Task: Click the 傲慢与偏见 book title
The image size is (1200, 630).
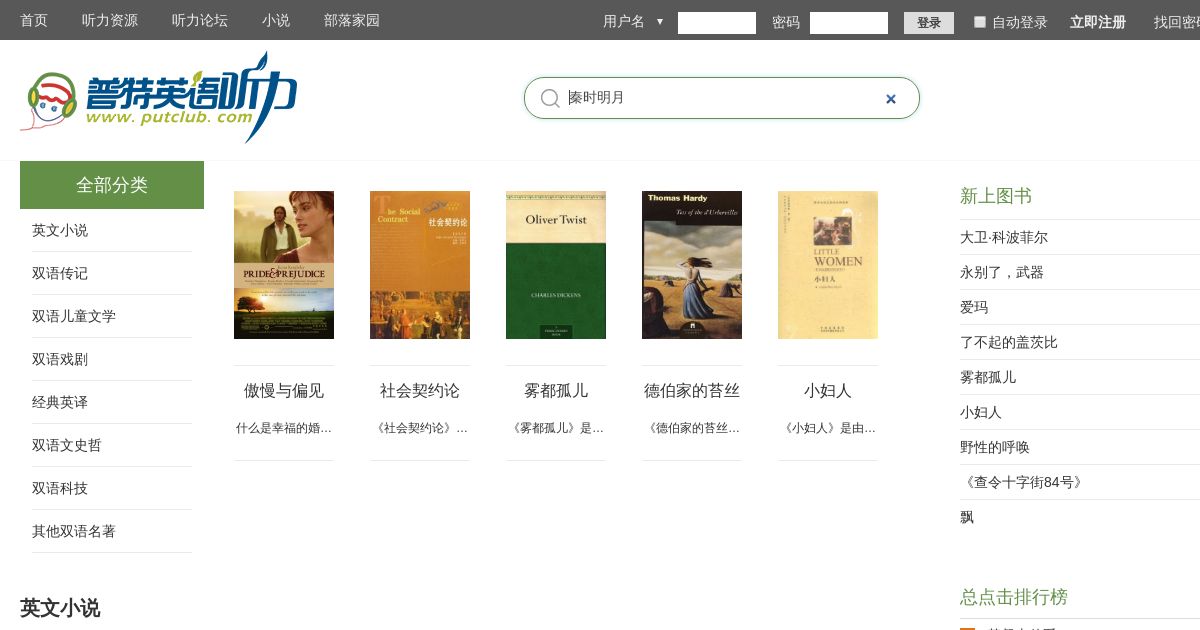Action: pos(284,391)
